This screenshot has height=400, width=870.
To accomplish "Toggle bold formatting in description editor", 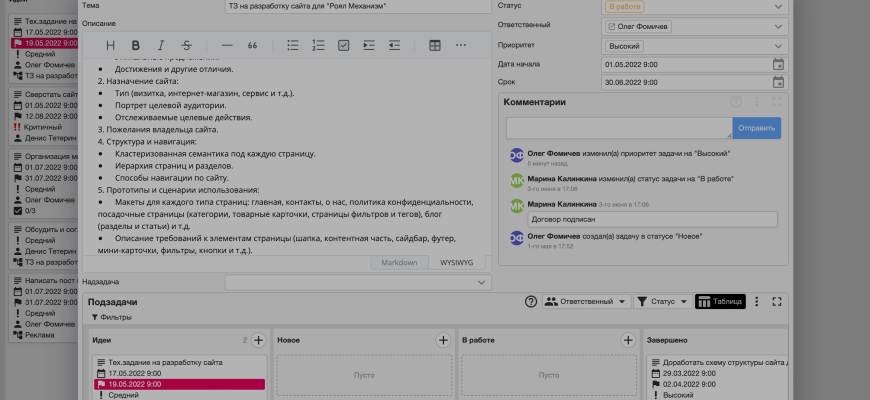I will coord(135,45).
